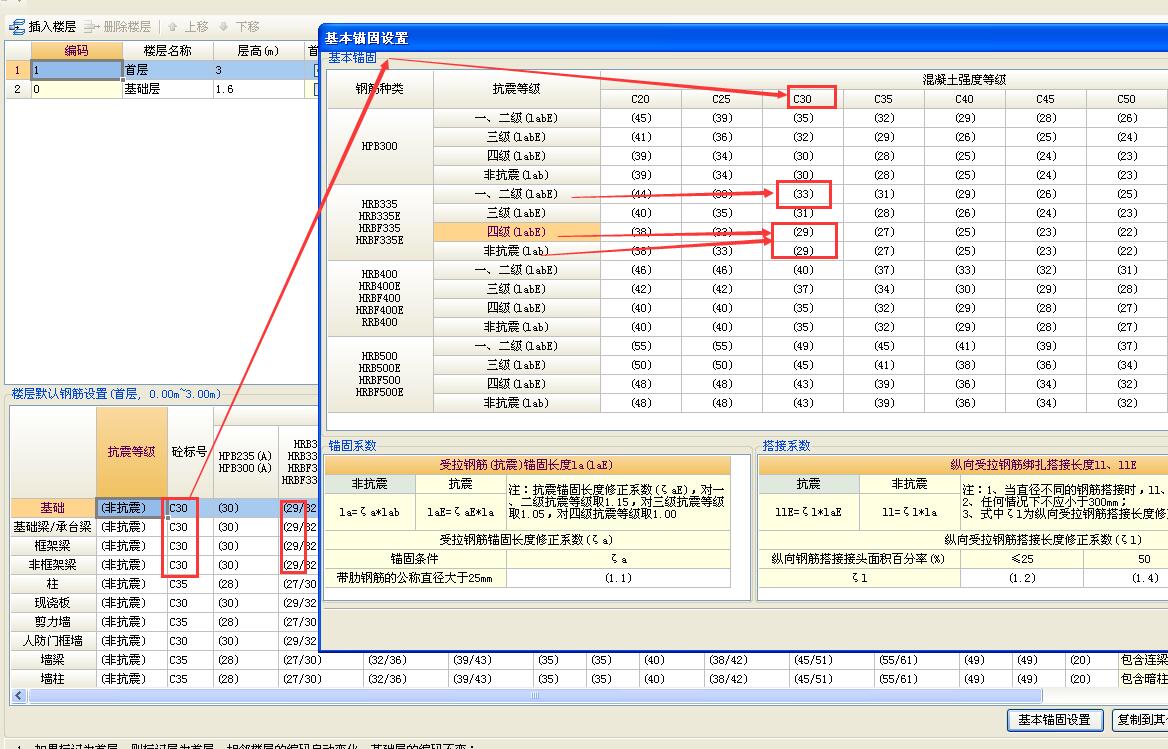
Task: Select the 基础梁/承台梁 row label
Action: (52, 527)
